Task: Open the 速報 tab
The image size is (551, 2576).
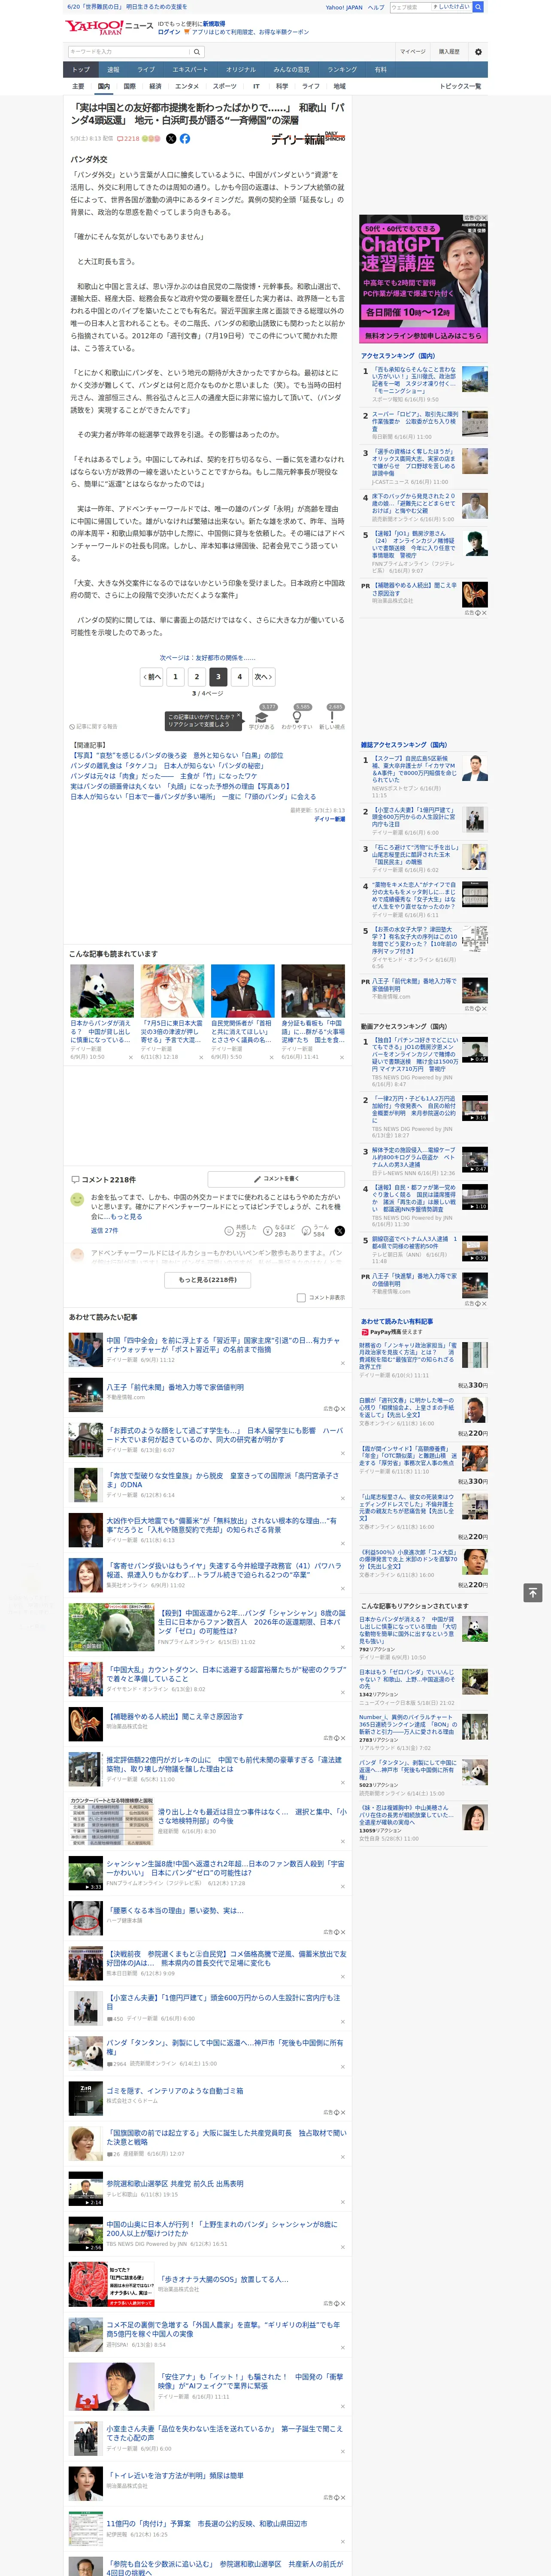Action: (x=113, y=69)
